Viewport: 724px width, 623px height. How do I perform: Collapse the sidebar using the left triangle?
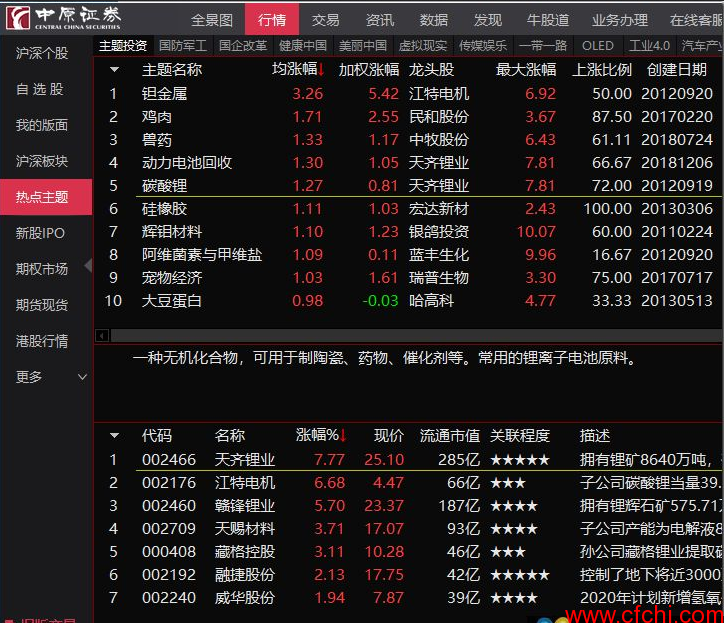click(88, 266)
